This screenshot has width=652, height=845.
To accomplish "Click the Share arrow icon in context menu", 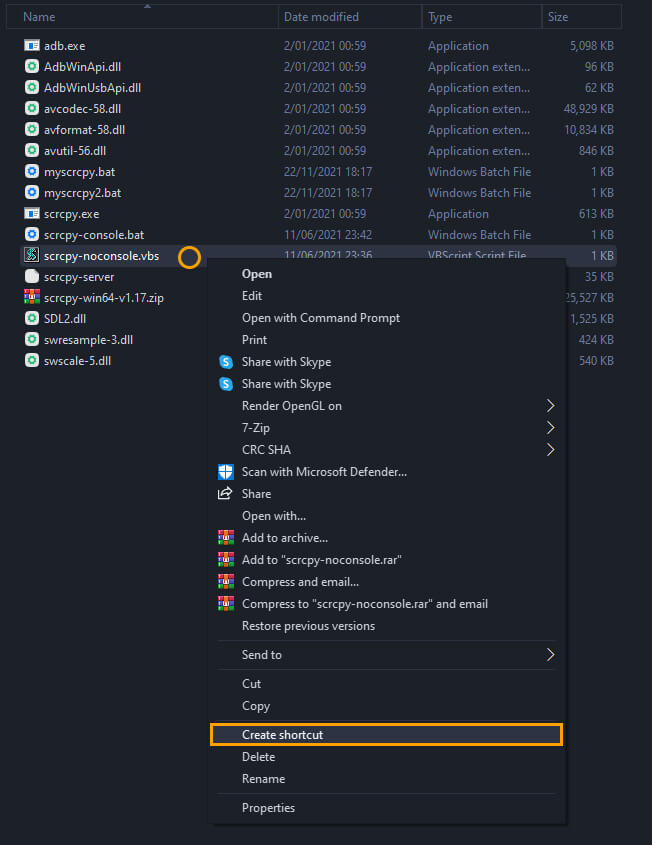I will (225, 494).
